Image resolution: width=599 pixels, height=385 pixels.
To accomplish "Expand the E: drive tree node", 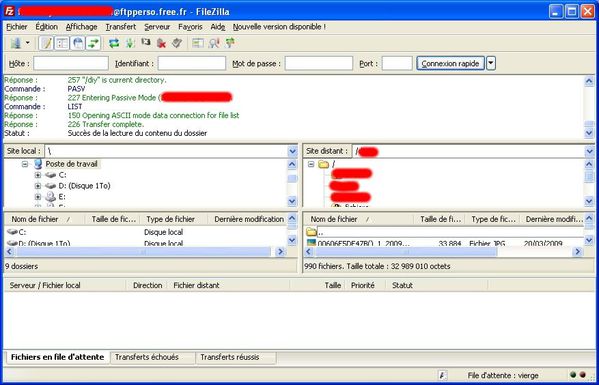I will click(x=37, y=197).
